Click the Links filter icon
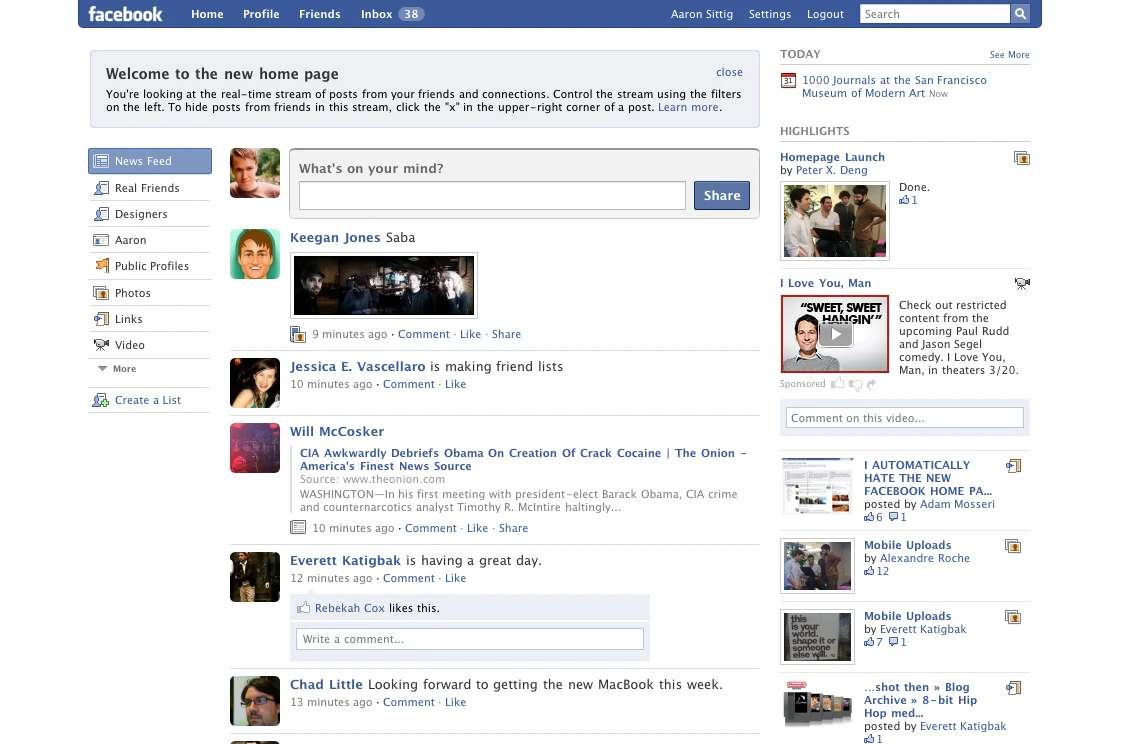Image resolution: width=1124 pixels, height=744 pixels. click(x=101, y=319)
